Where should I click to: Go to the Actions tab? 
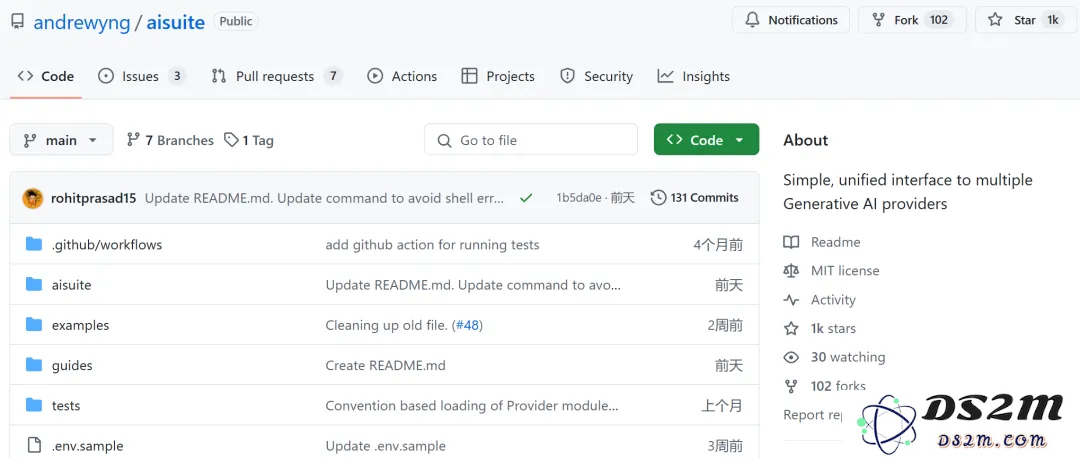pyautogui.click(x=402, y=76)
